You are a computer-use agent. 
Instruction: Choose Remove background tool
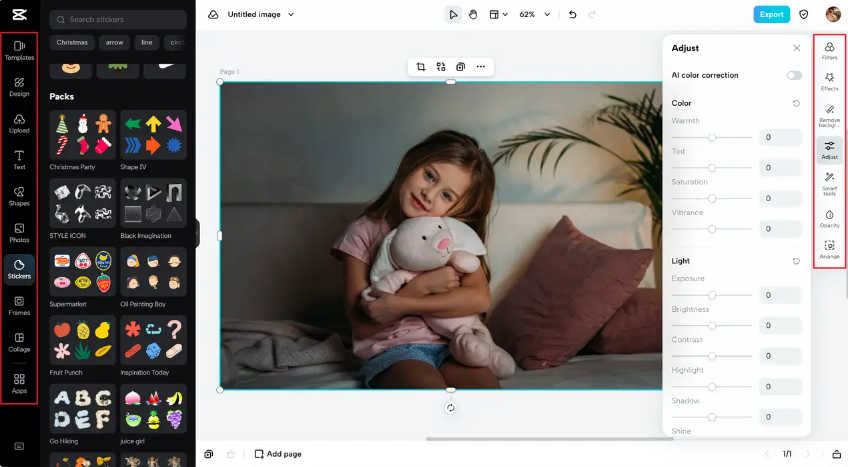(x=830, y=116)
